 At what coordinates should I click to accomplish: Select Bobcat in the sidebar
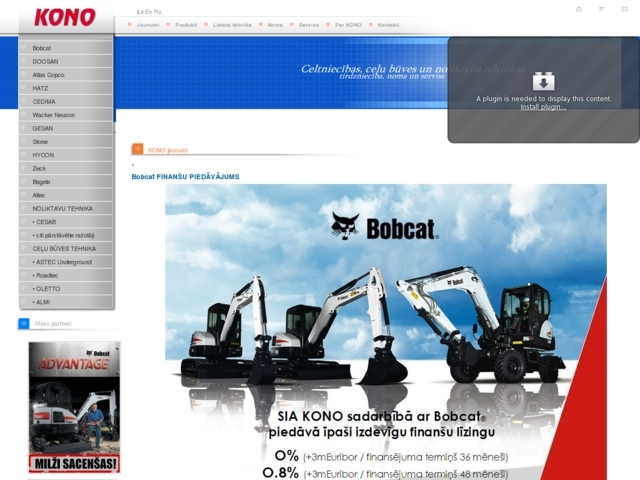click(42, 48)
